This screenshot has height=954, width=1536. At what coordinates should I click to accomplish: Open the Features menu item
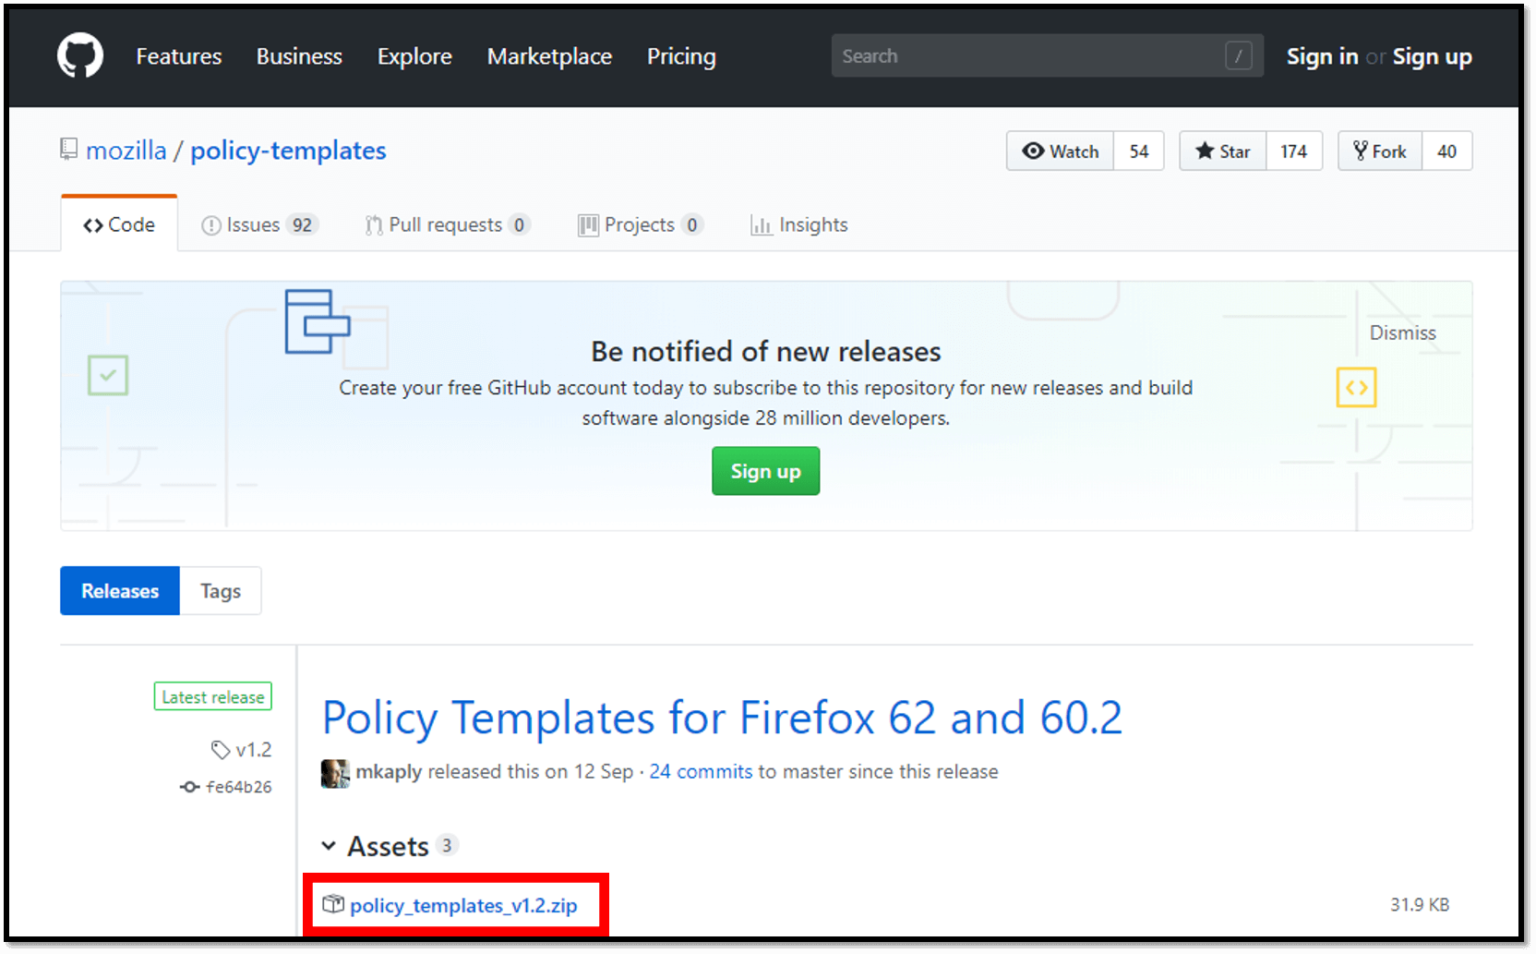[x=179, y=57]
